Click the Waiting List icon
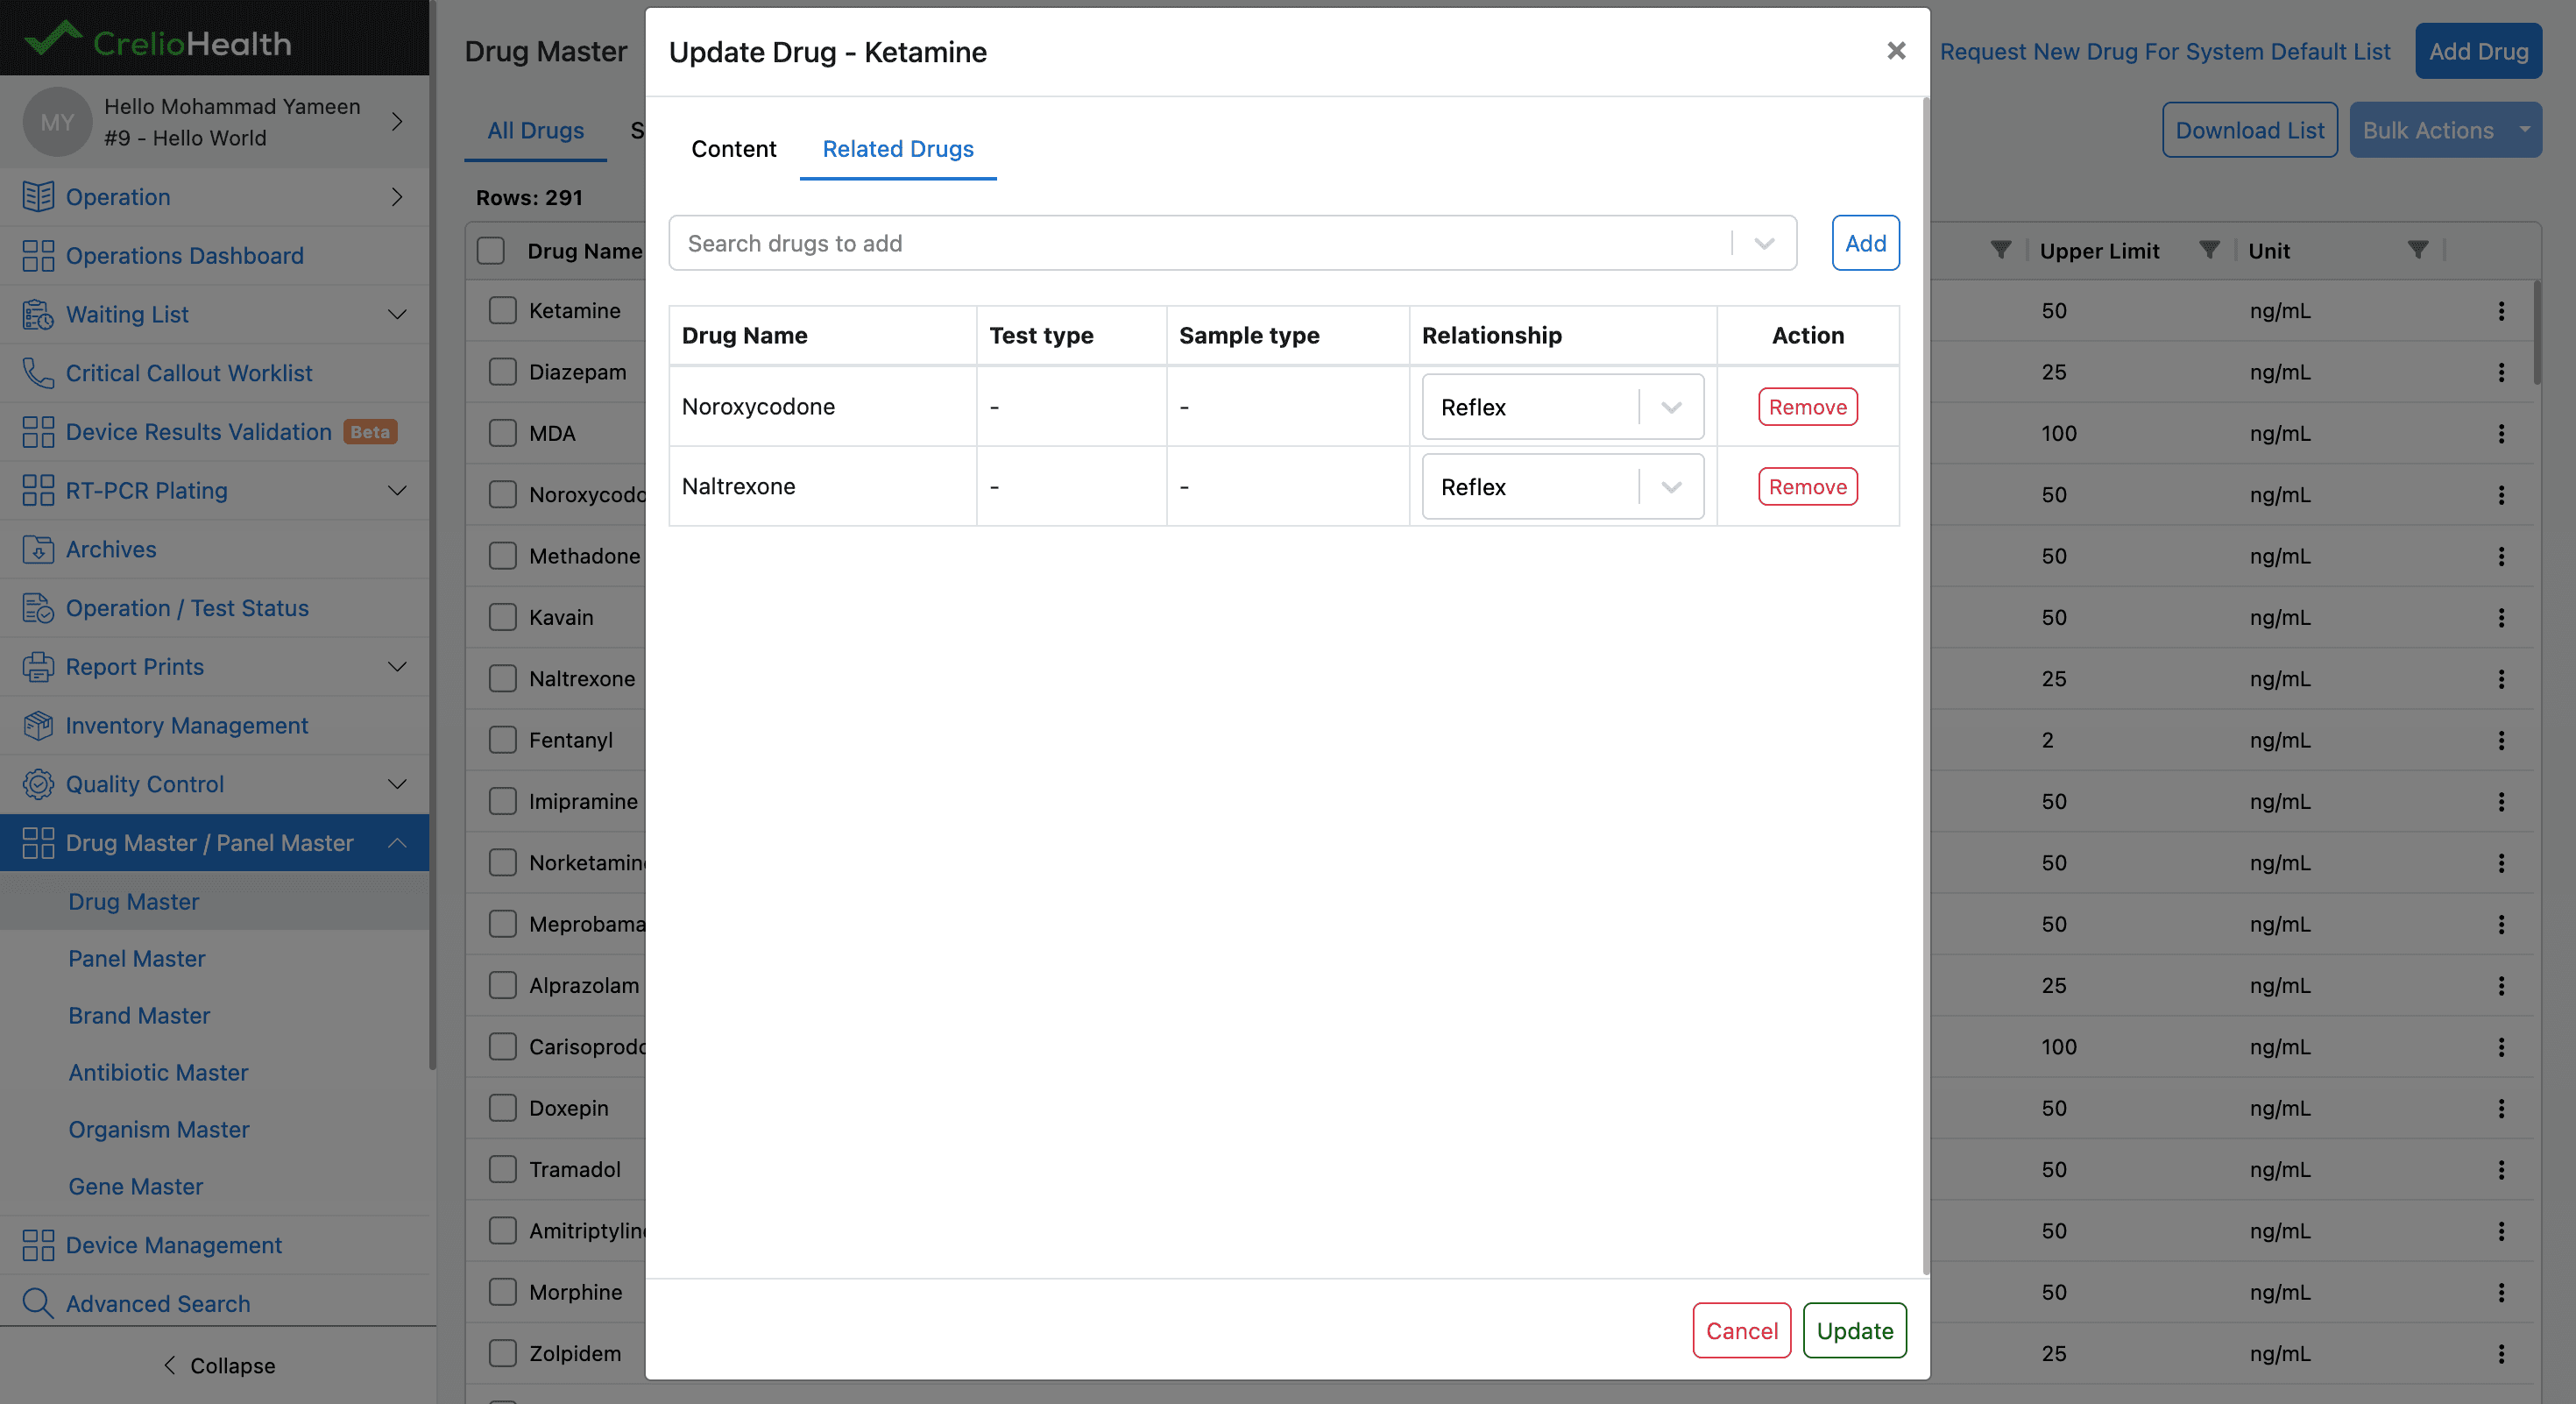Image resolution: width=2576 pixels, height=1404 pixels. pos(38,315)
